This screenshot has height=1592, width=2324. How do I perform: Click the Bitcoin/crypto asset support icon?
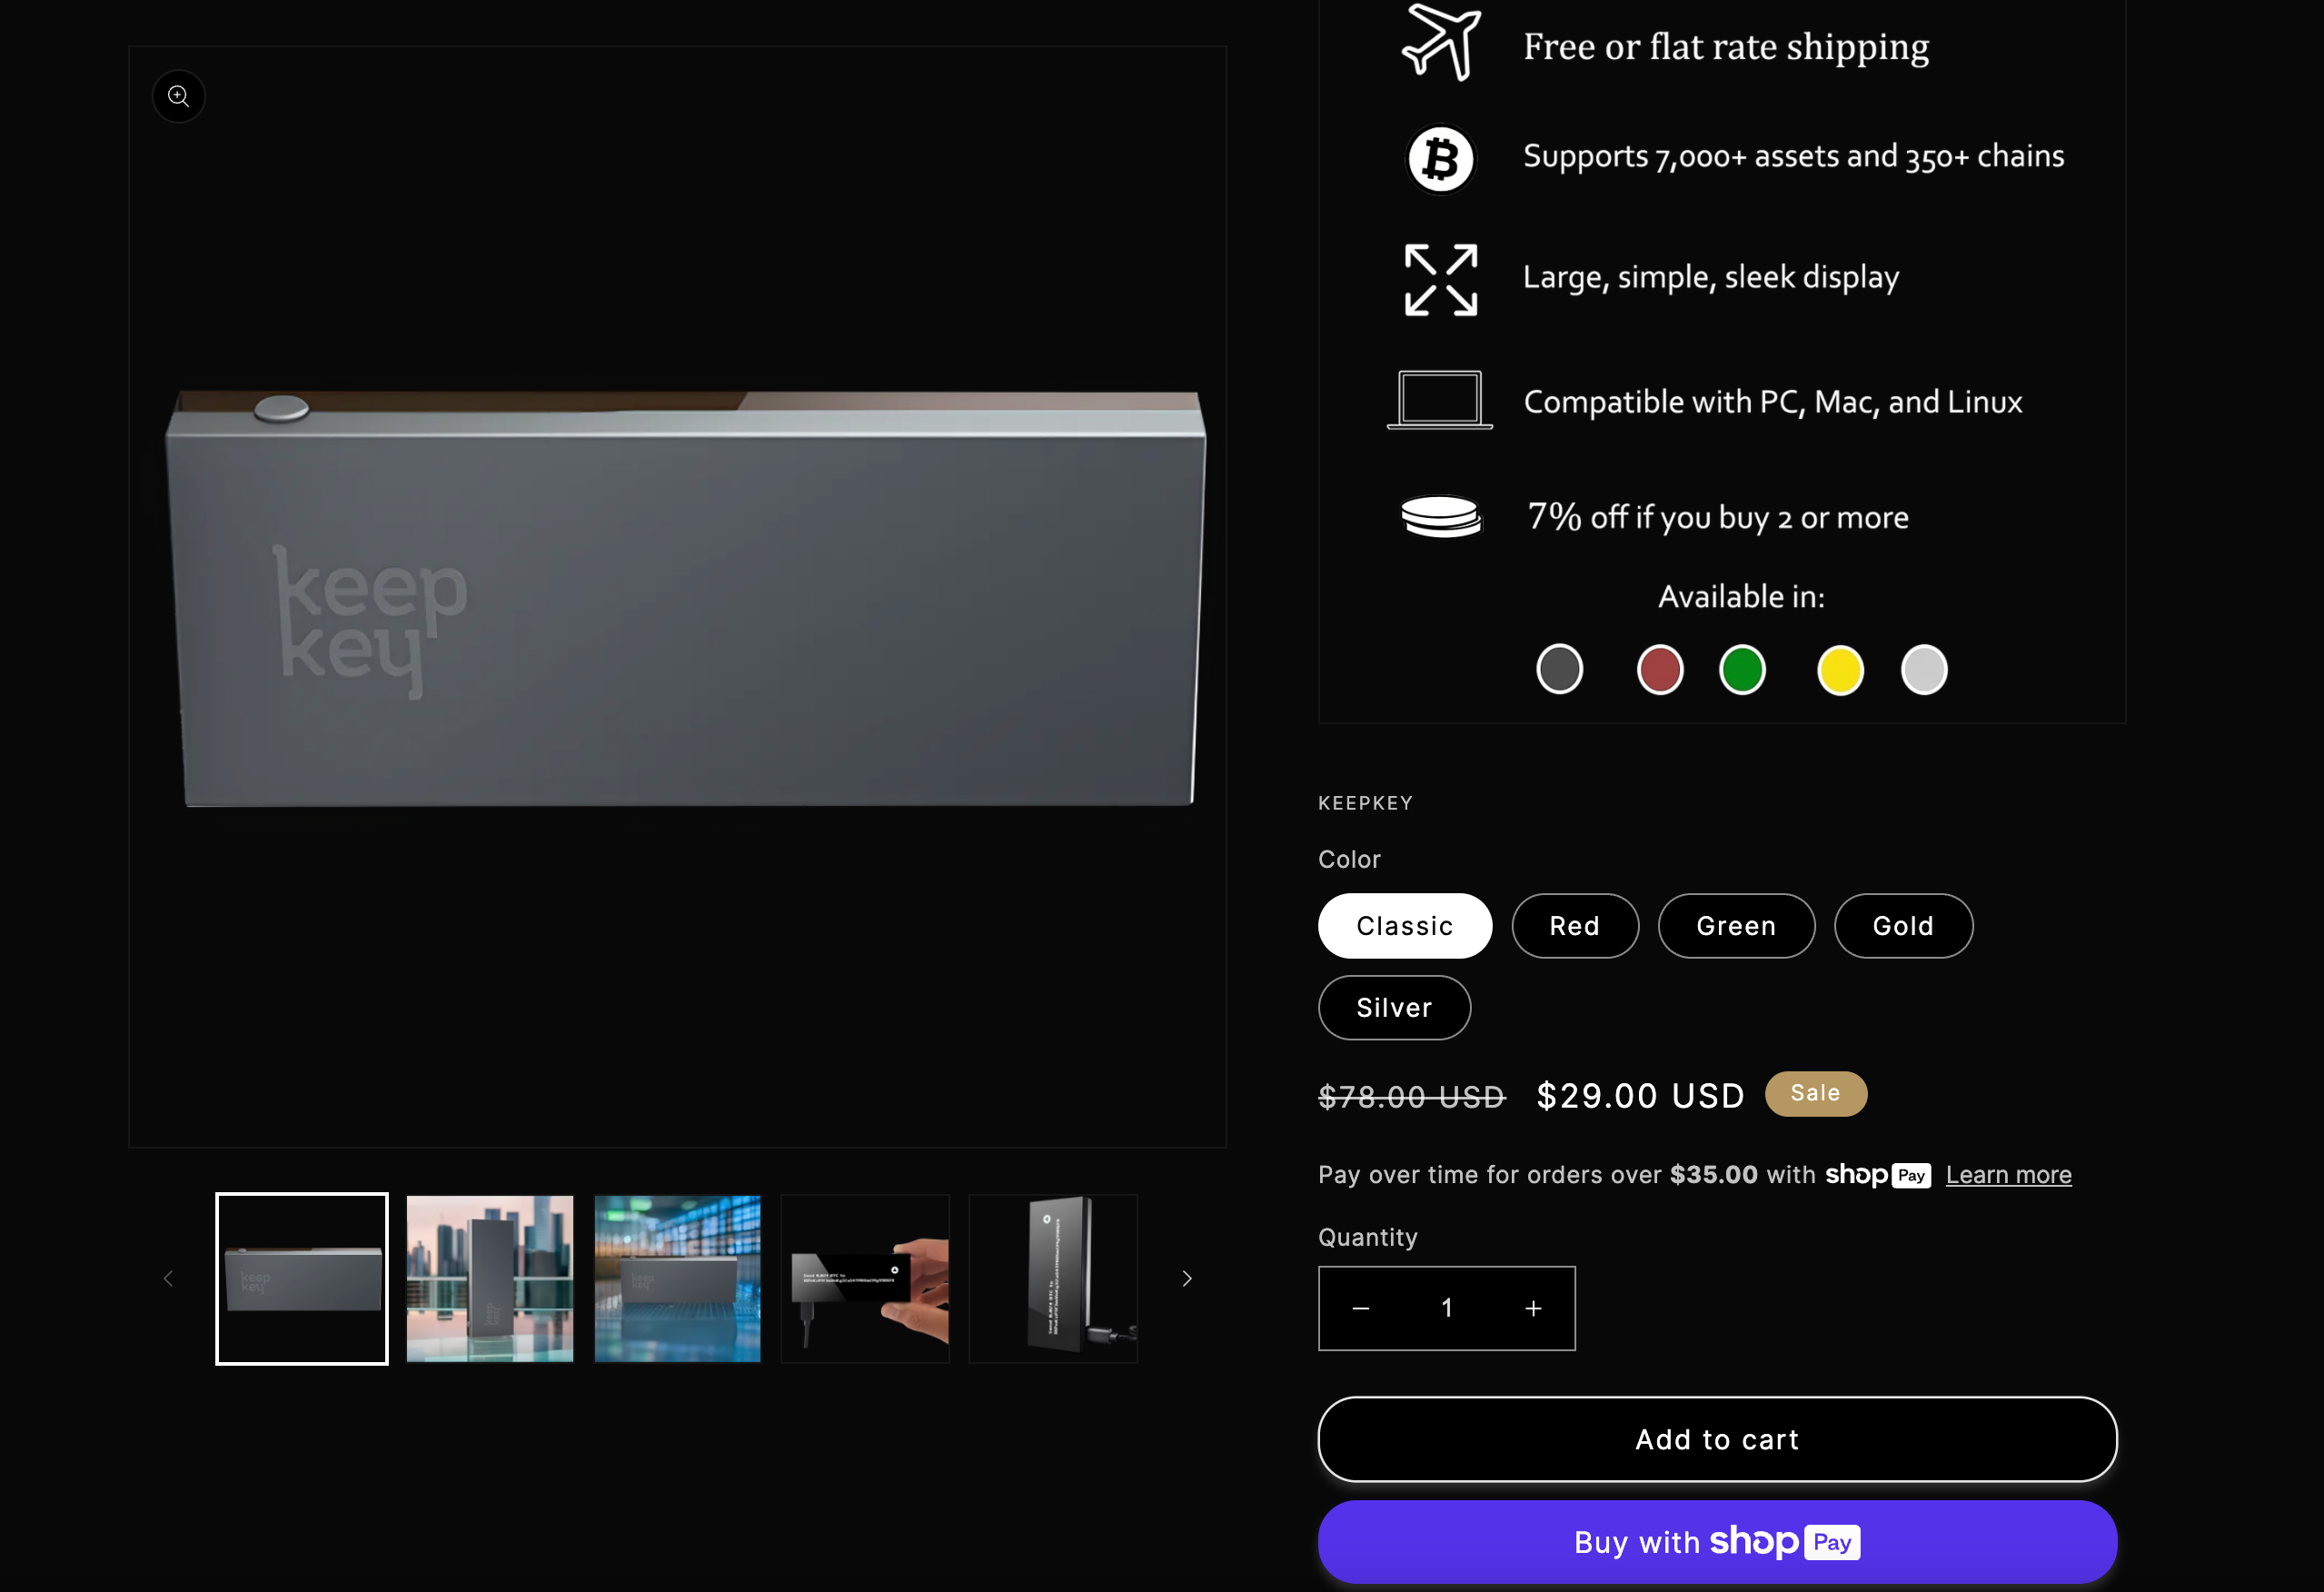1437,157
